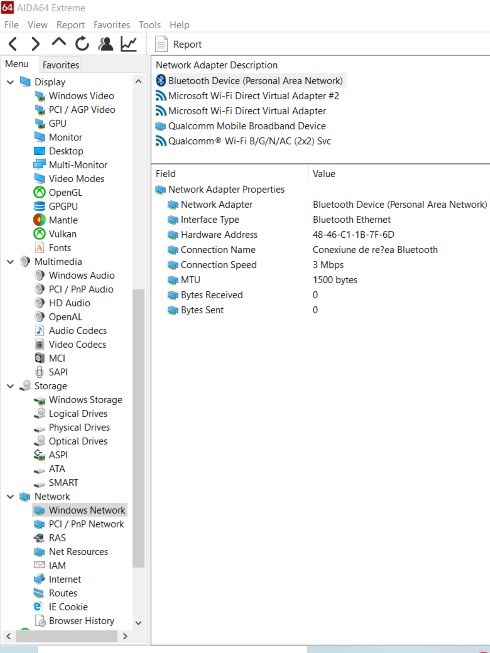The width and height of the screenshot is (490, 653).
Task: Click the Refresh icon in toolbar
Action: [82, 44]
